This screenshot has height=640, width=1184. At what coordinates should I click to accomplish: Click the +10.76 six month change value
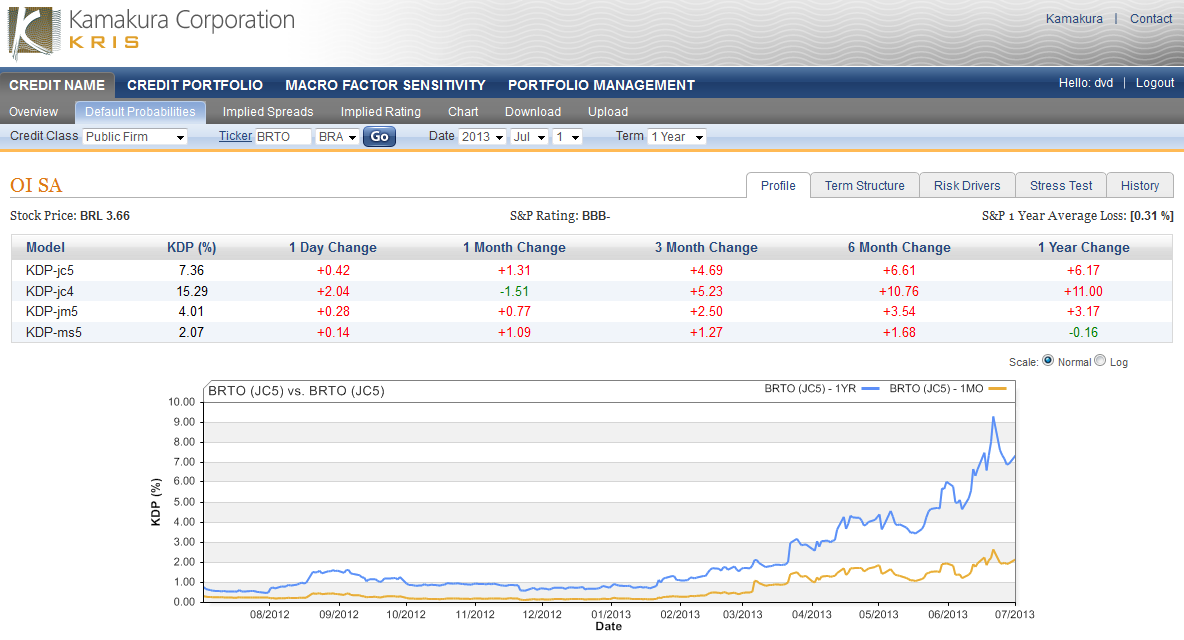point(899,291)
